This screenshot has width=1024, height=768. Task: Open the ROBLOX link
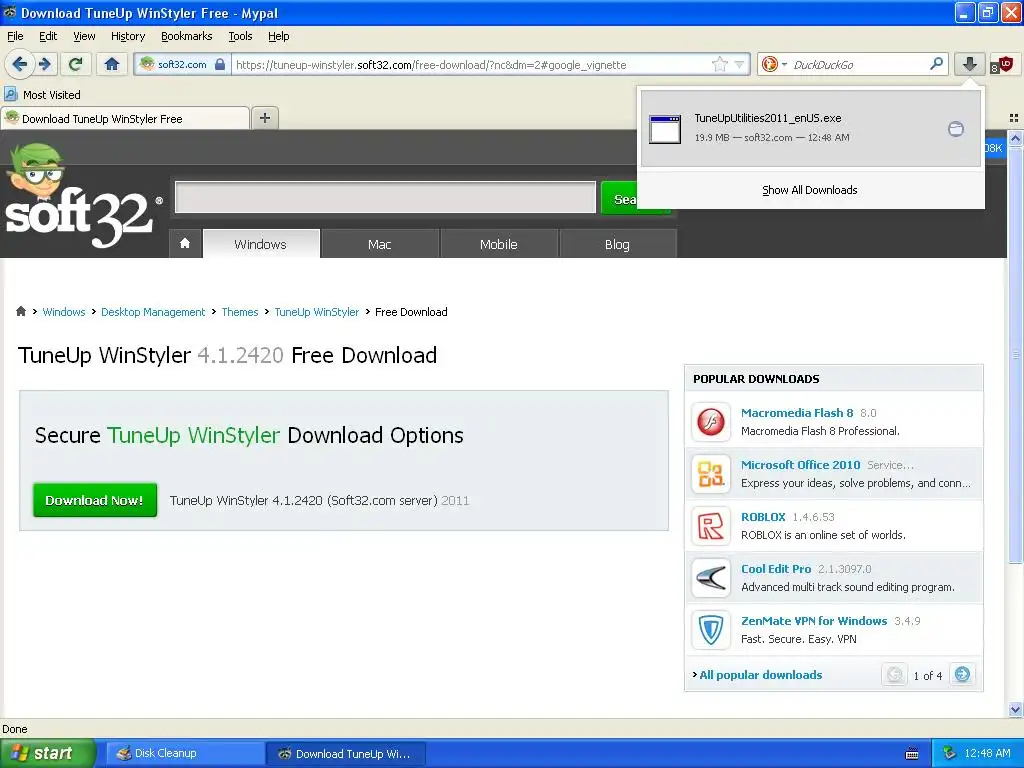pyautogui.click(x=763, y=517)
